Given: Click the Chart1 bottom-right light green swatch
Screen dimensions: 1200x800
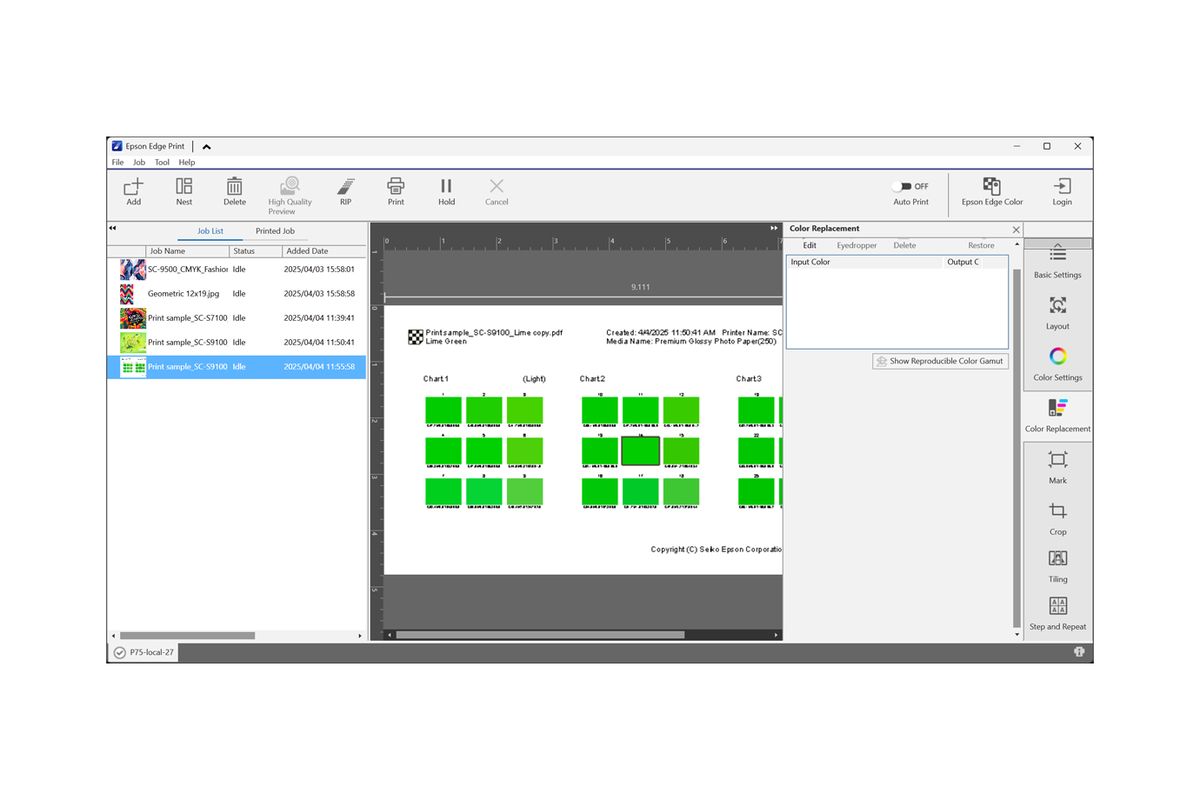Looking at the screenshot, I should [525, 491].
